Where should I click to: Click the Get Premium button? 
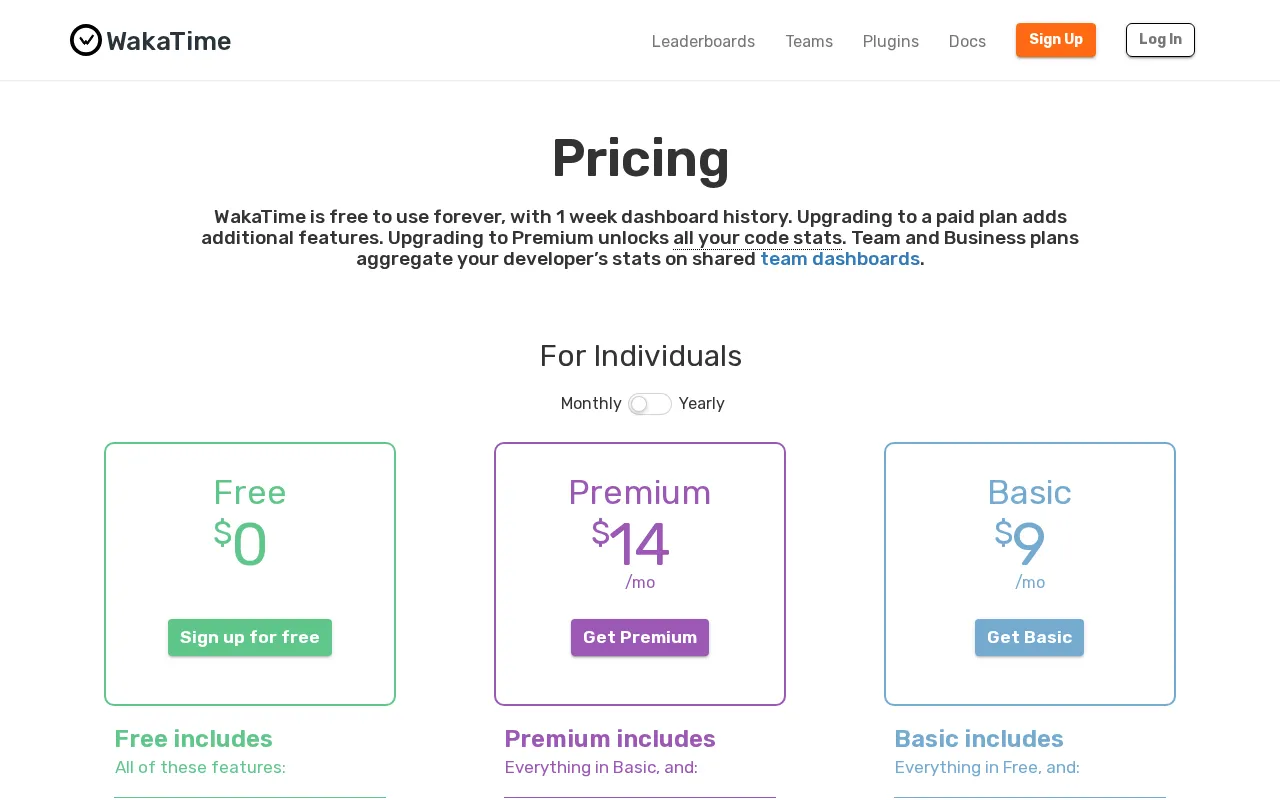(x=640, y=638)
